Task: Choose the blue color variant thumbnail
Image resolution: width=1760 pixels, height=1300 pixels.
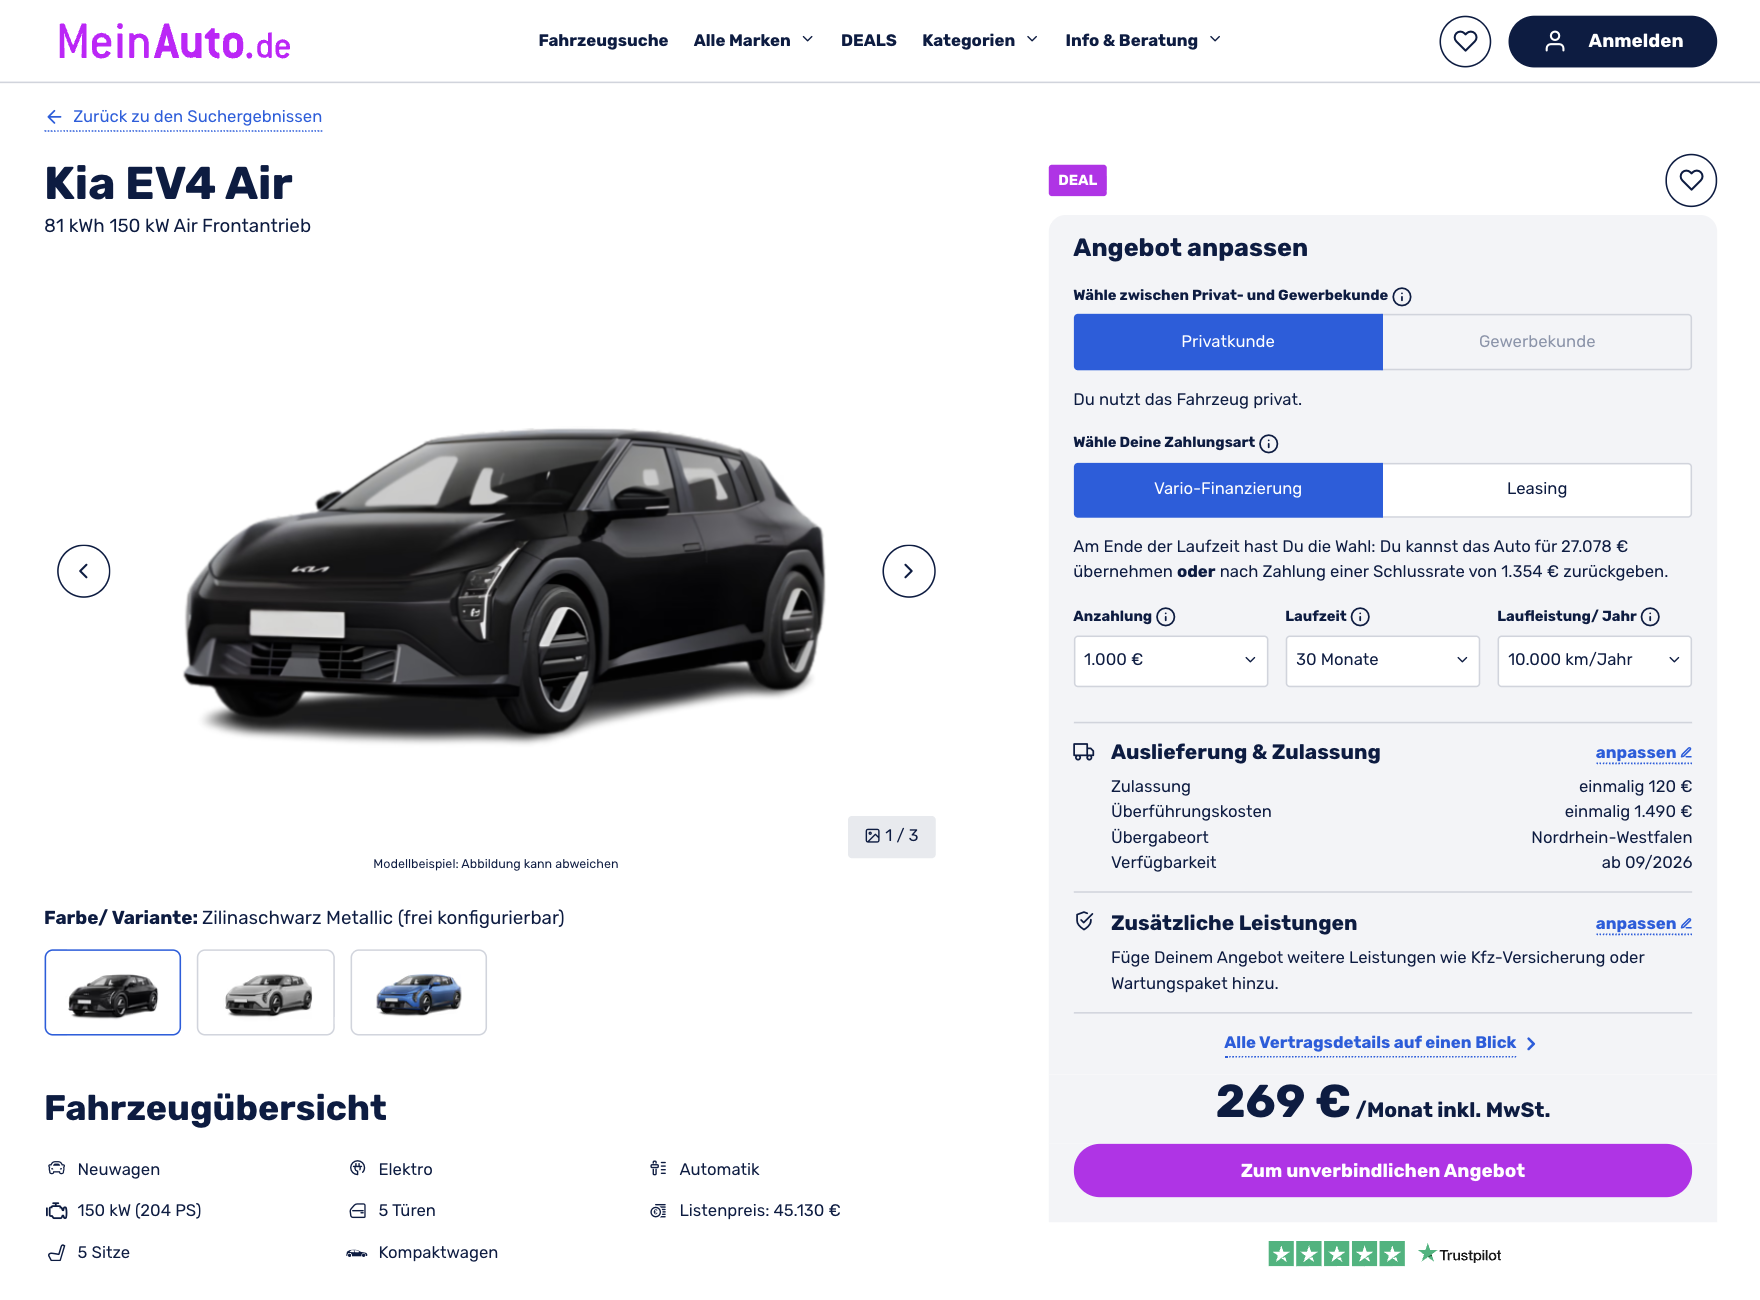Action: coord(419,992)
